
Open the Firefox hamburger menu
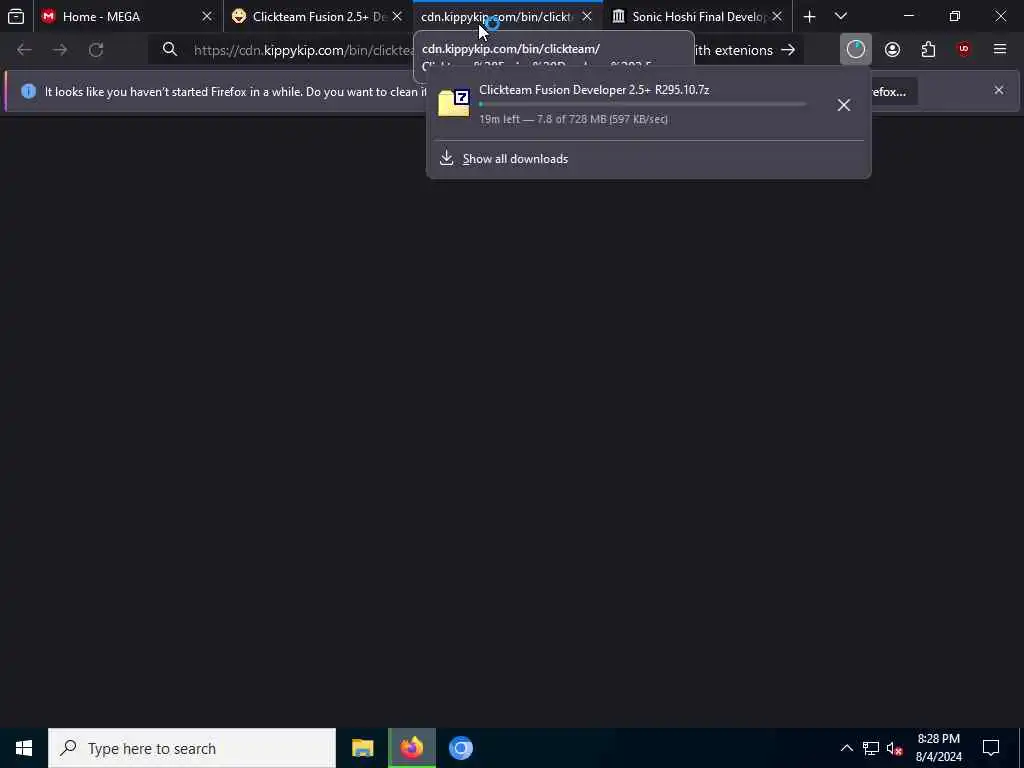pyautogui.click(x=1000, y=50)
